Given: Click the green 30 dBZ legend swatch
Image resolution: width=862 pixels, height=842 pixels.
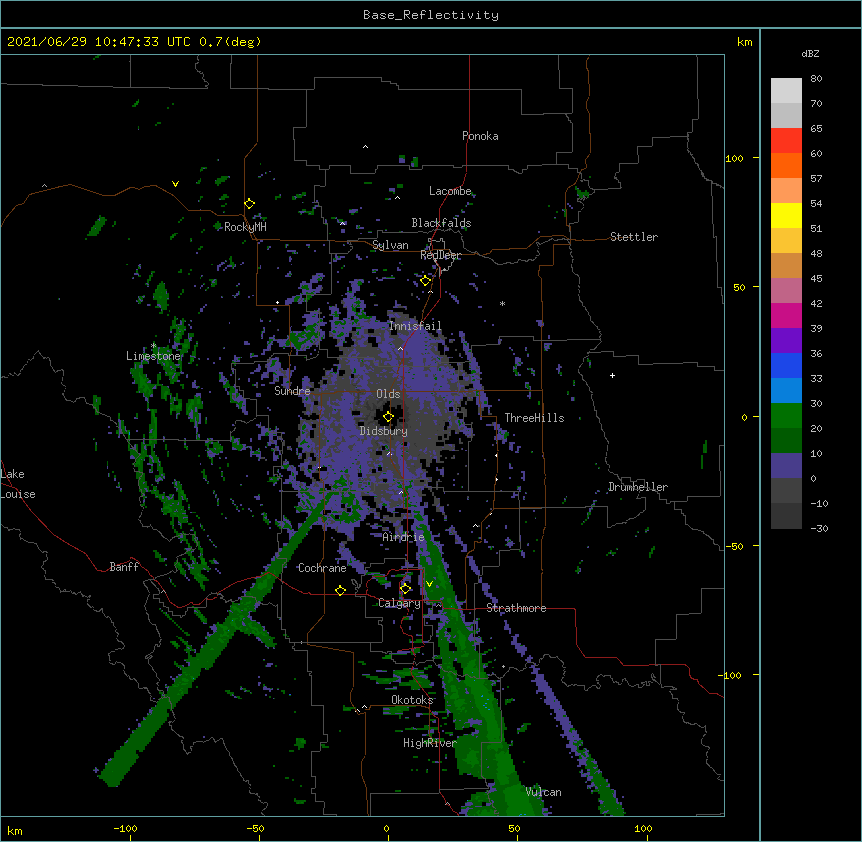Looking at the screenshot, I should pos(786,416).
